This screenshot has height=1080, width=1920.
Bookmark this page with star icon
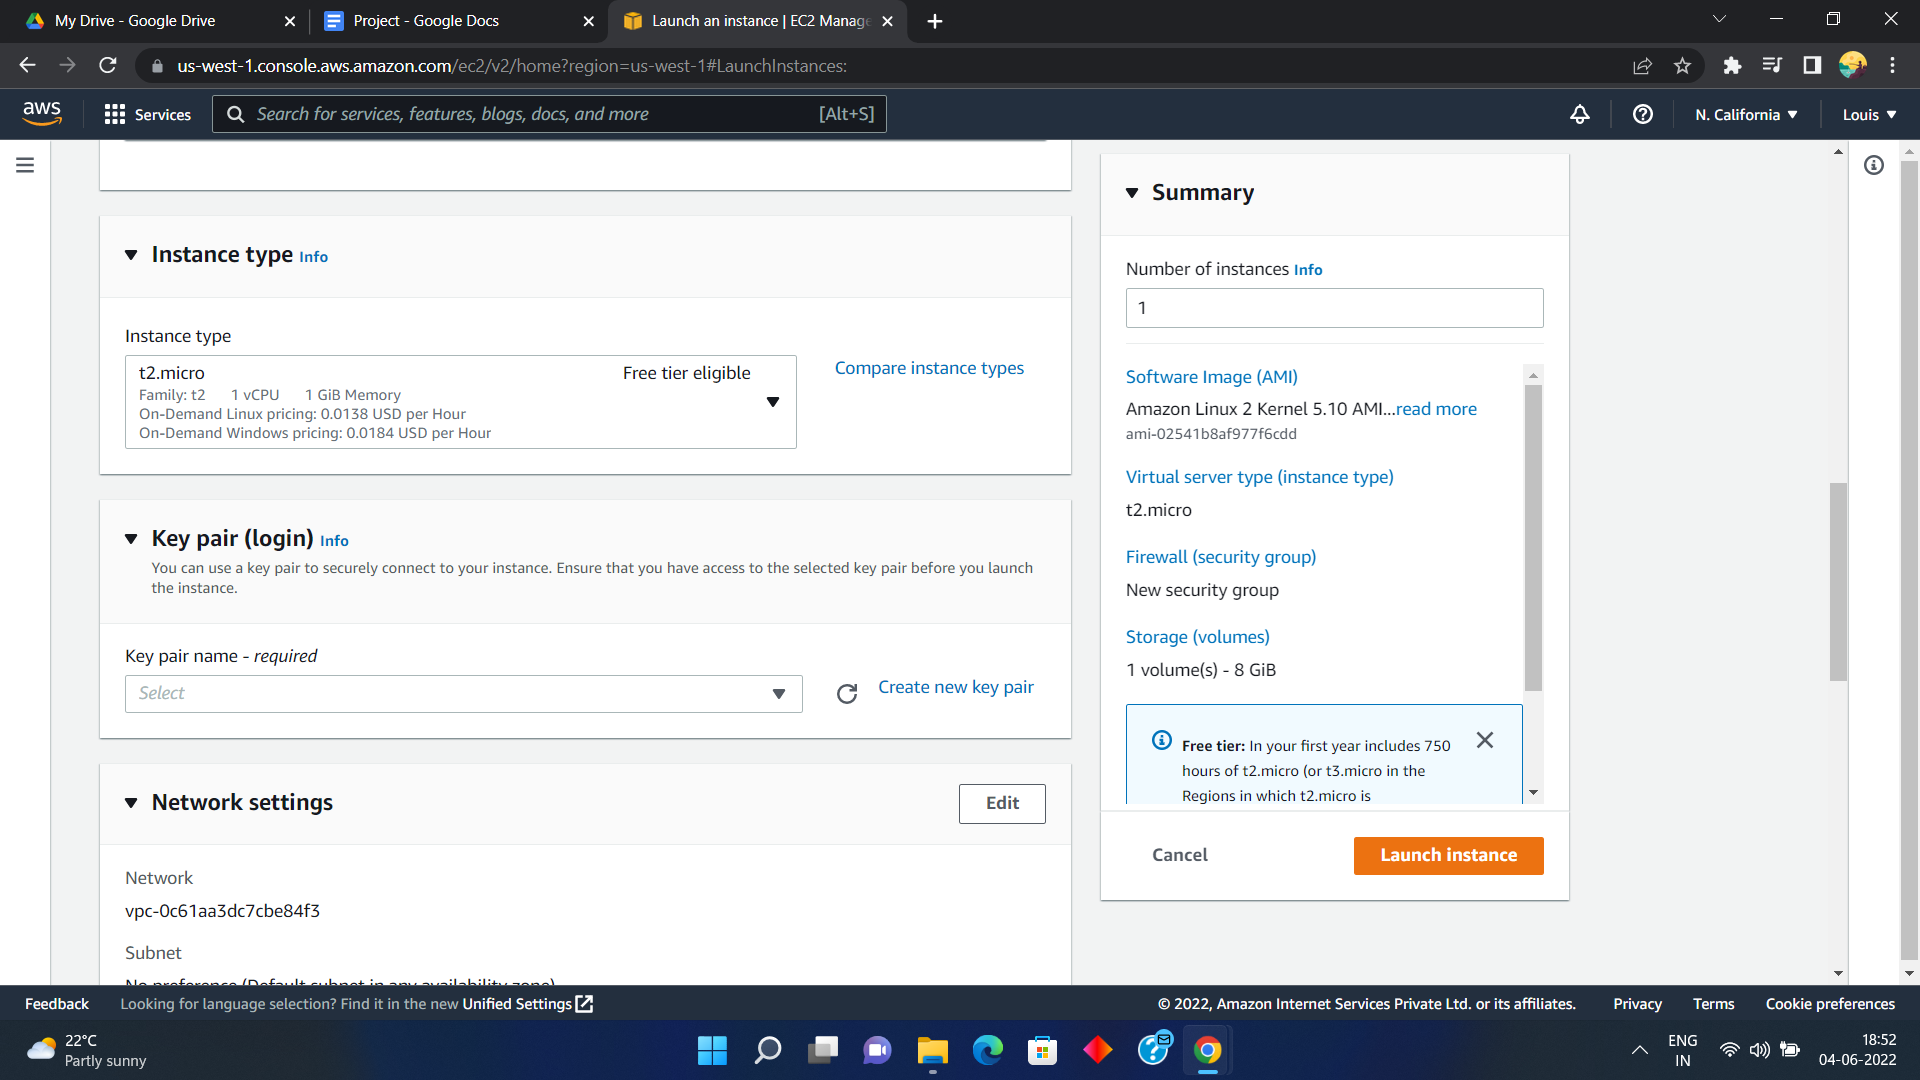(1682, 66)
